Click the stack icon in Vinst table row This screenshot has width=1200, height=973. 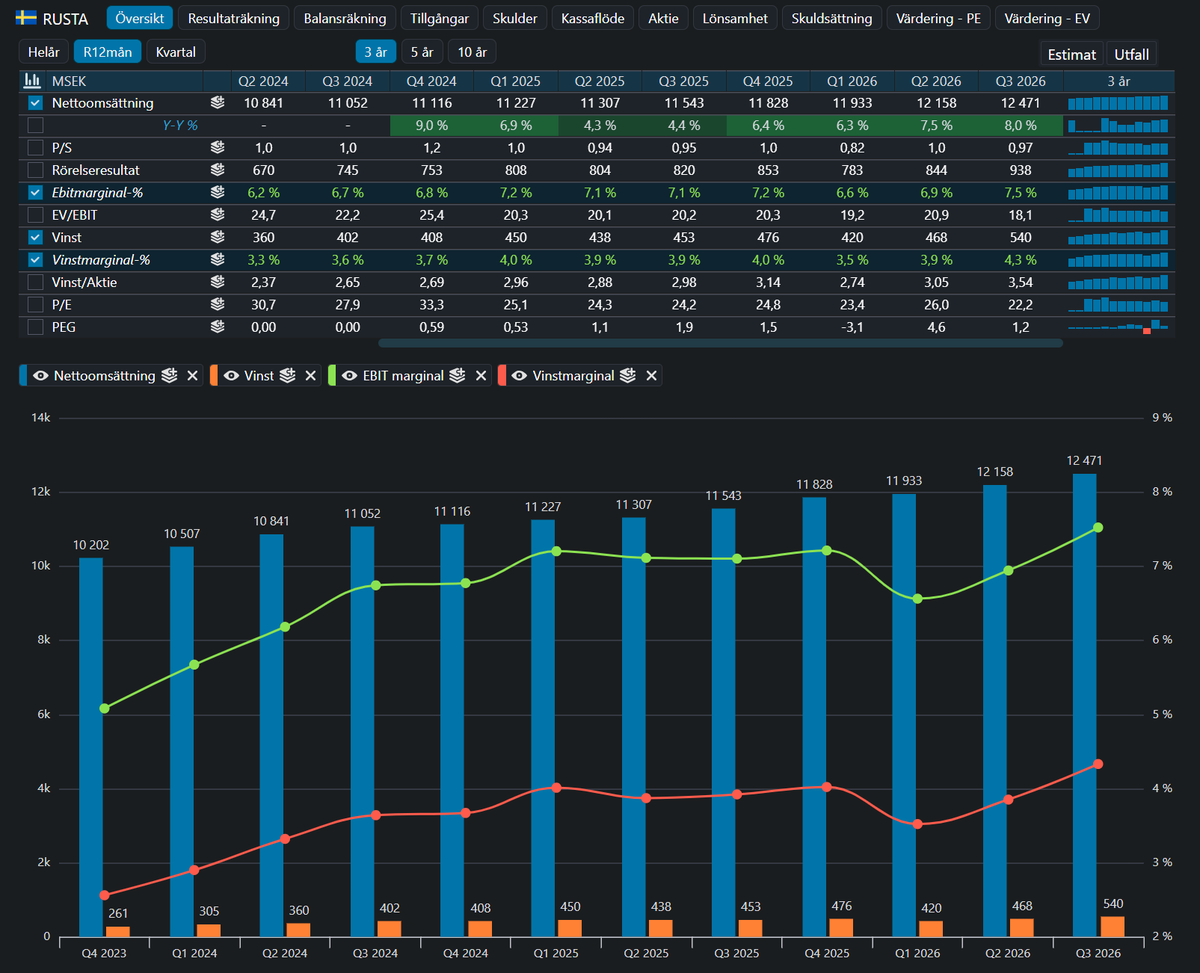217,237
